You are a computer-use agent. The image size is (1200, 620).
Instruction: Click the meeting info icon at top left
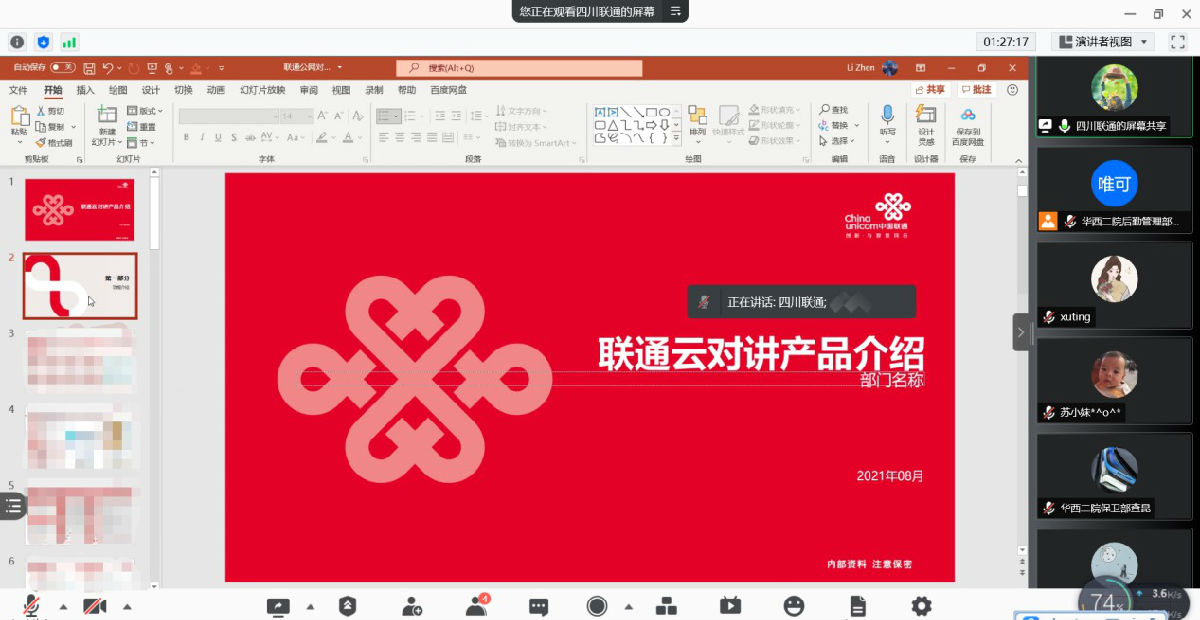pos(17,42)
